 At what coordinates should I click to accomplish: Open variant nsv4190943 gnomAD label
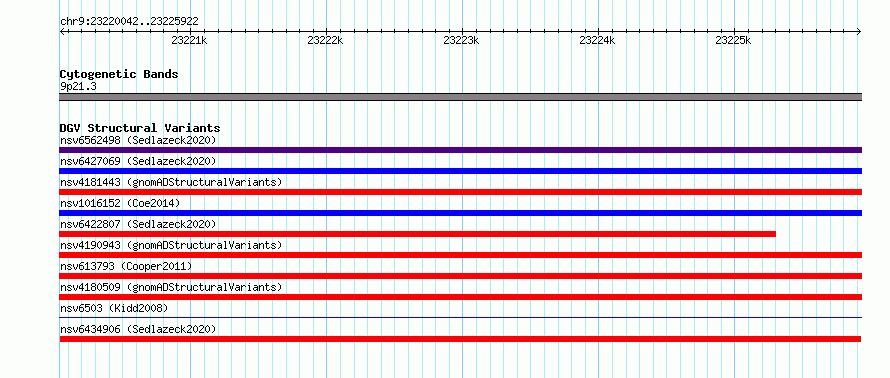coord(171,245)
